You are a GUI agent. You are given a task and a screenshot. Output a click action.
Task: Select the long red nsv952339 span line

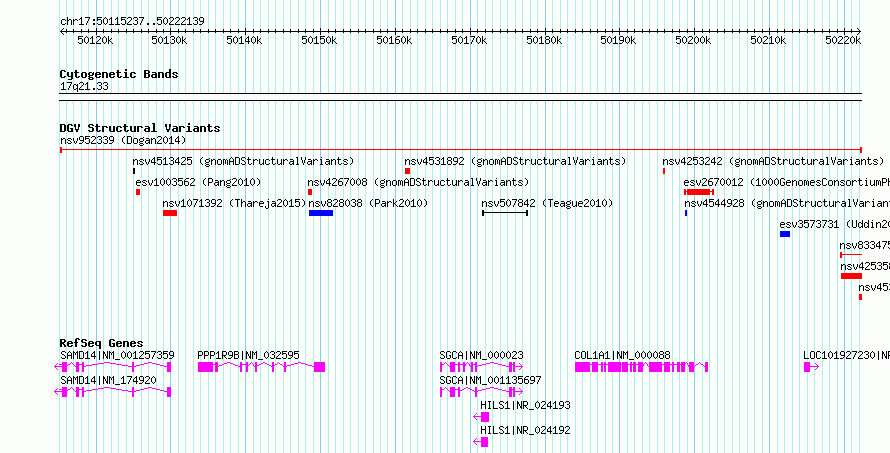(461, 150)
